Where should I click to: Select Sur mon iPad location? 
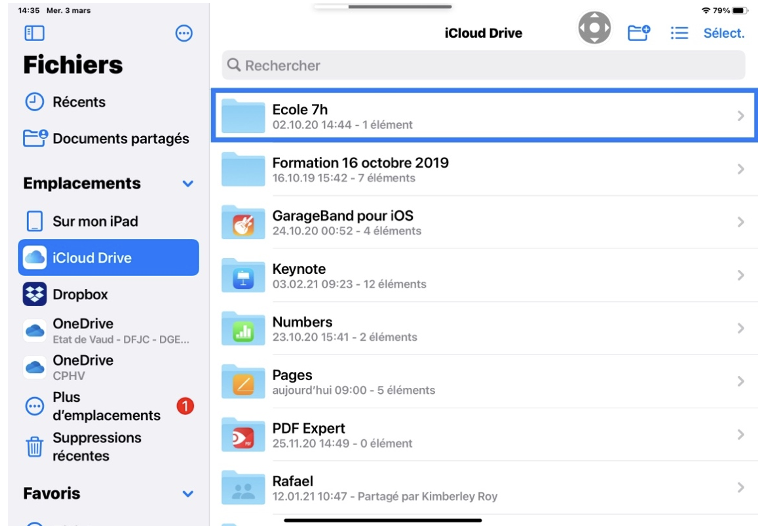point(108,221)
